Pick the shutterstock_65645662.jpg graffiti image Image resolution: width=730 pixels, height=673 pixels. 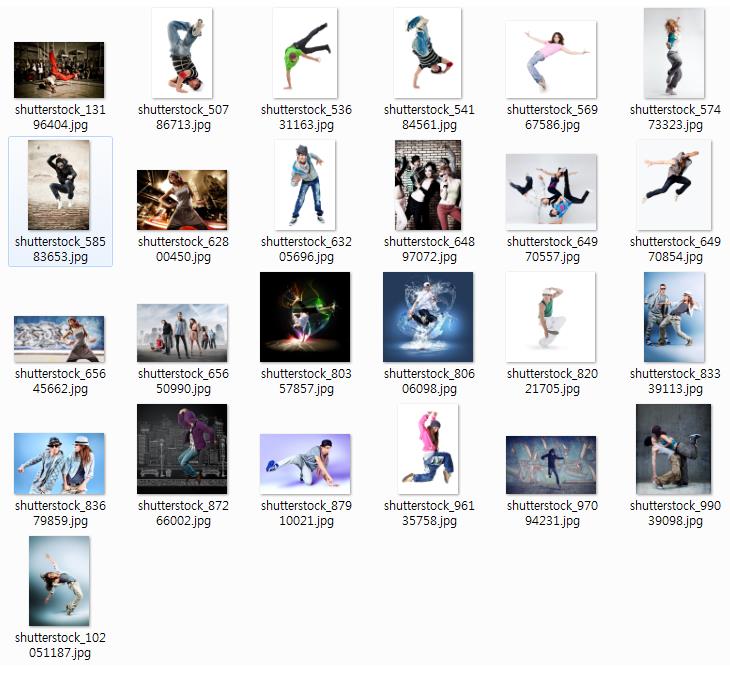tap(59, 339)
